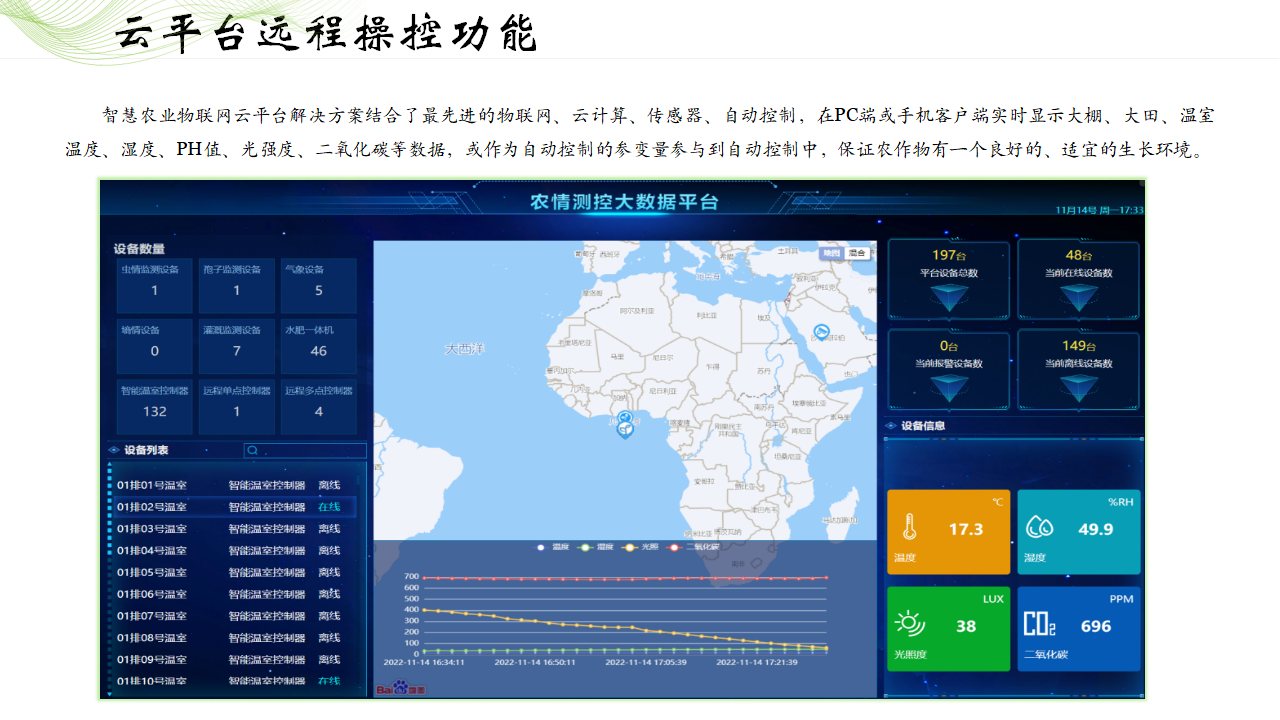Click the 49.9 humidity reading
The image size is (1280, 720).
(x=1095, y=529)
